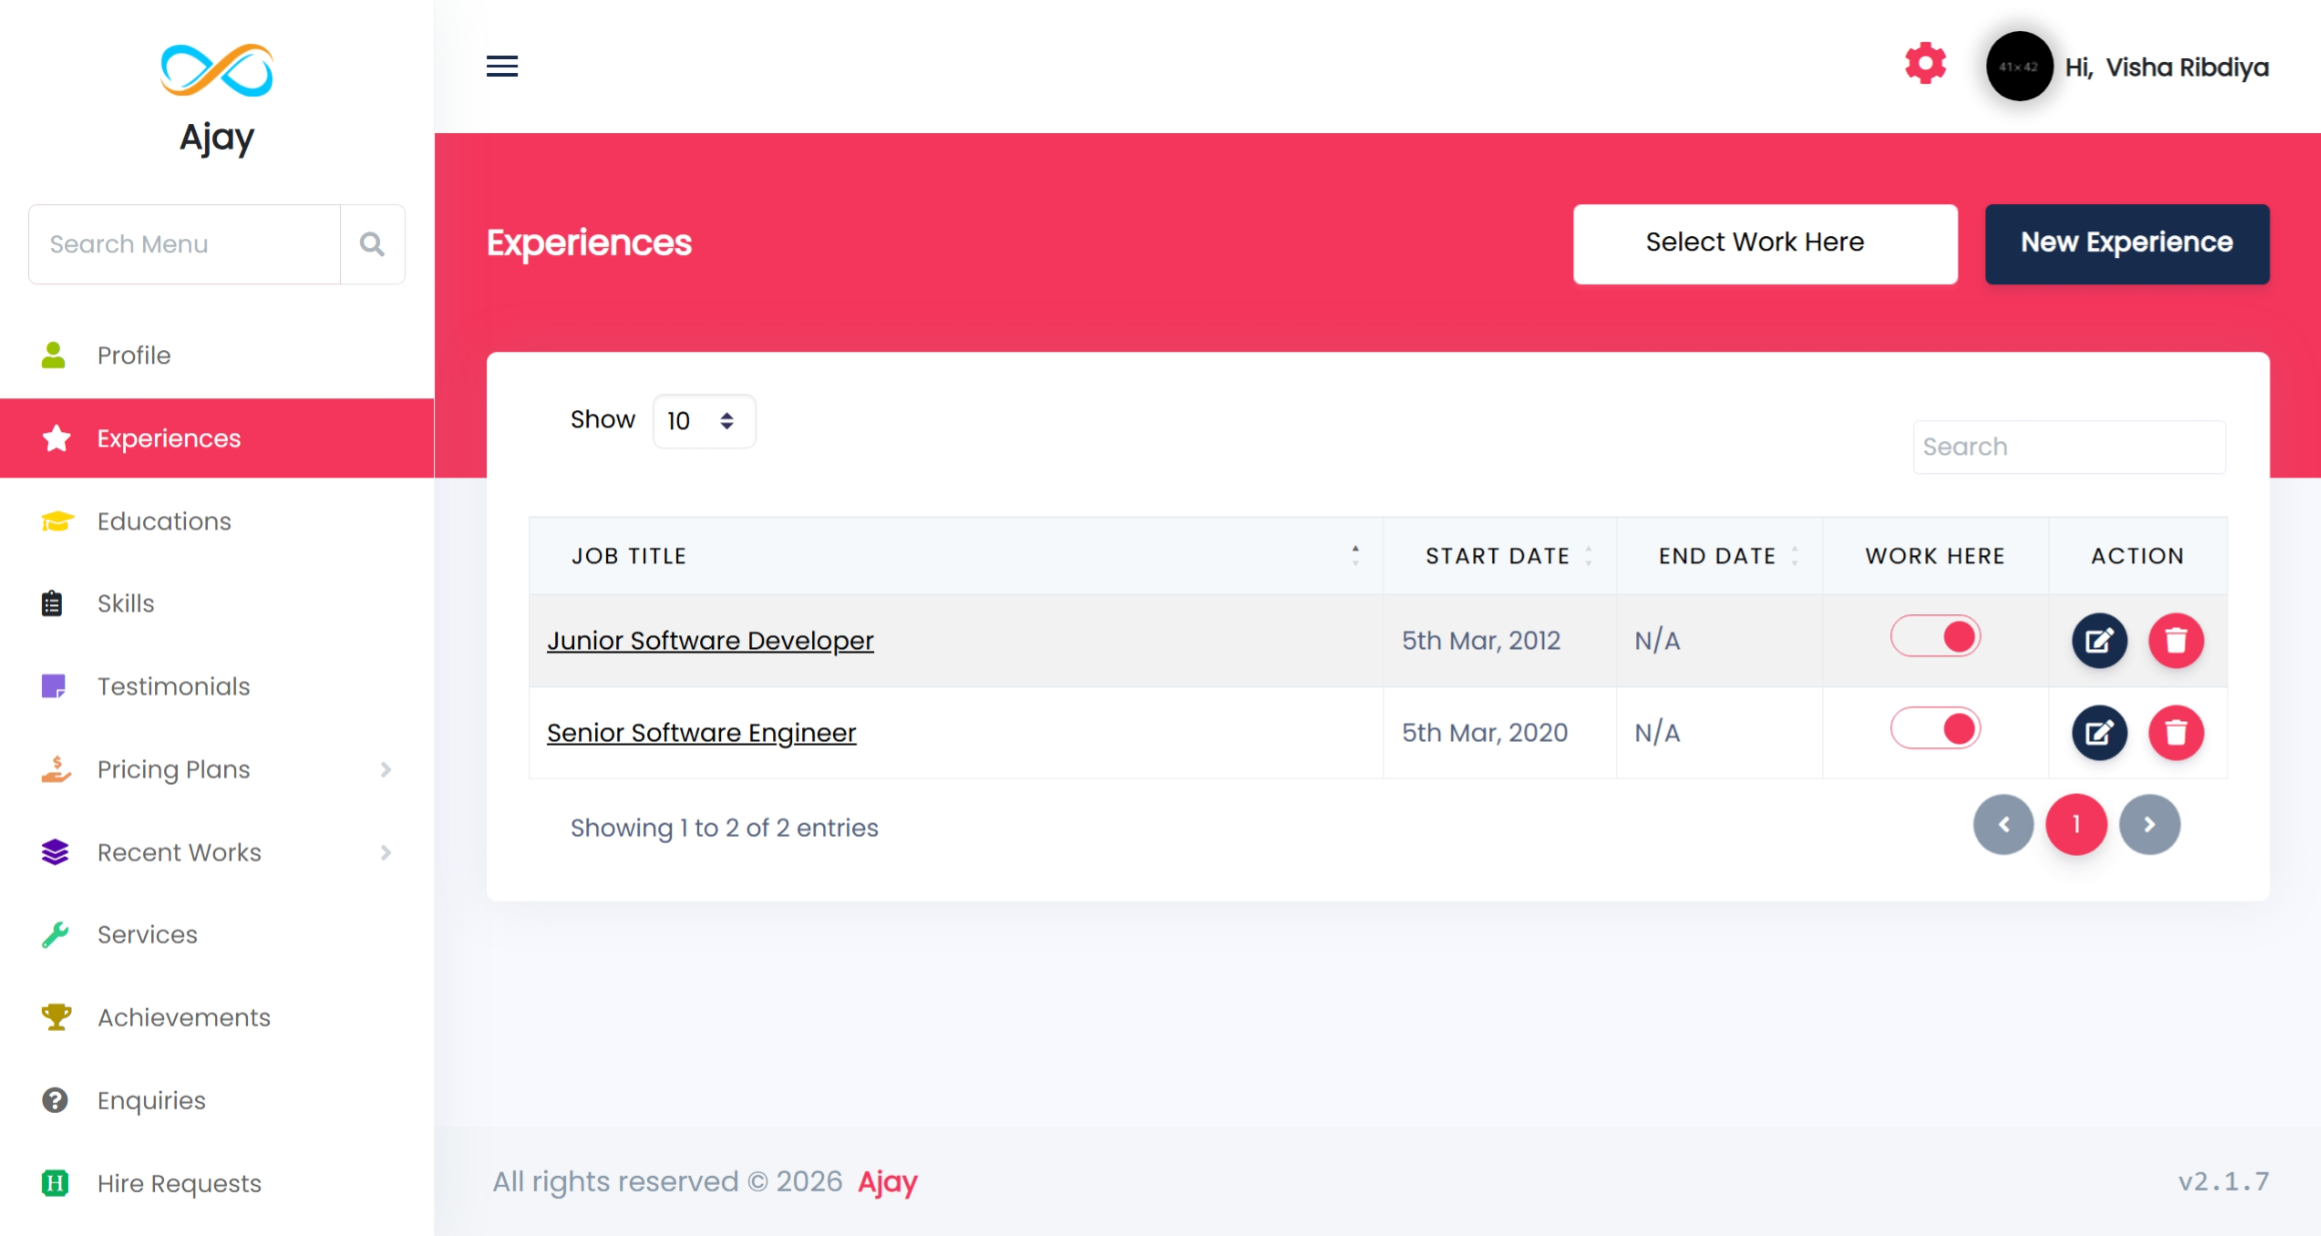The width and height of the screenshot is (2321, 1236).
Task: Click the New Experience button
Action: coord(2126,243)
